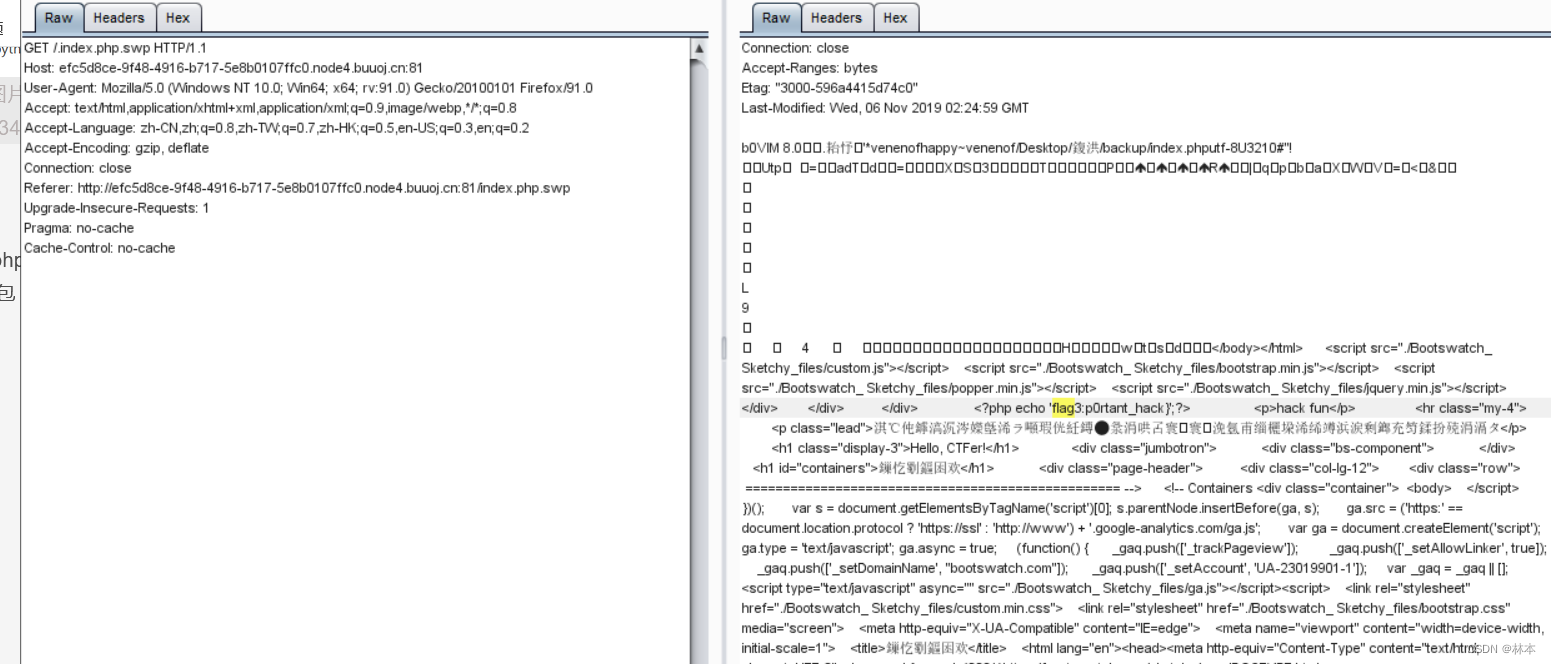Click the '<p>hack fun</p>' text
The width and height of the screenshot is (1551, 664).
tap(1304, 408)
